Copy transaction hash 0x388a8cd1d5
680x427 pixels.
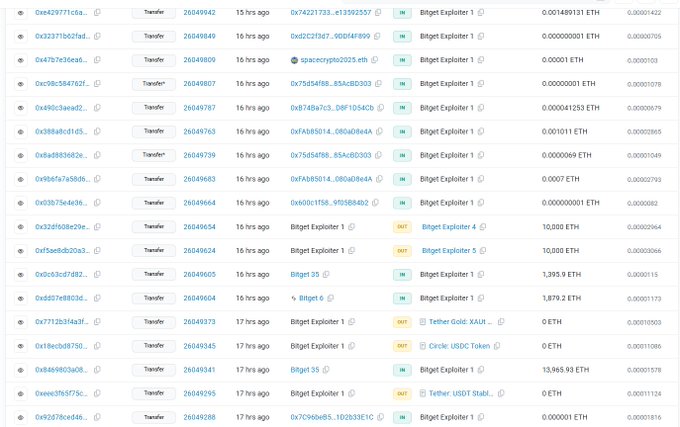97,131
